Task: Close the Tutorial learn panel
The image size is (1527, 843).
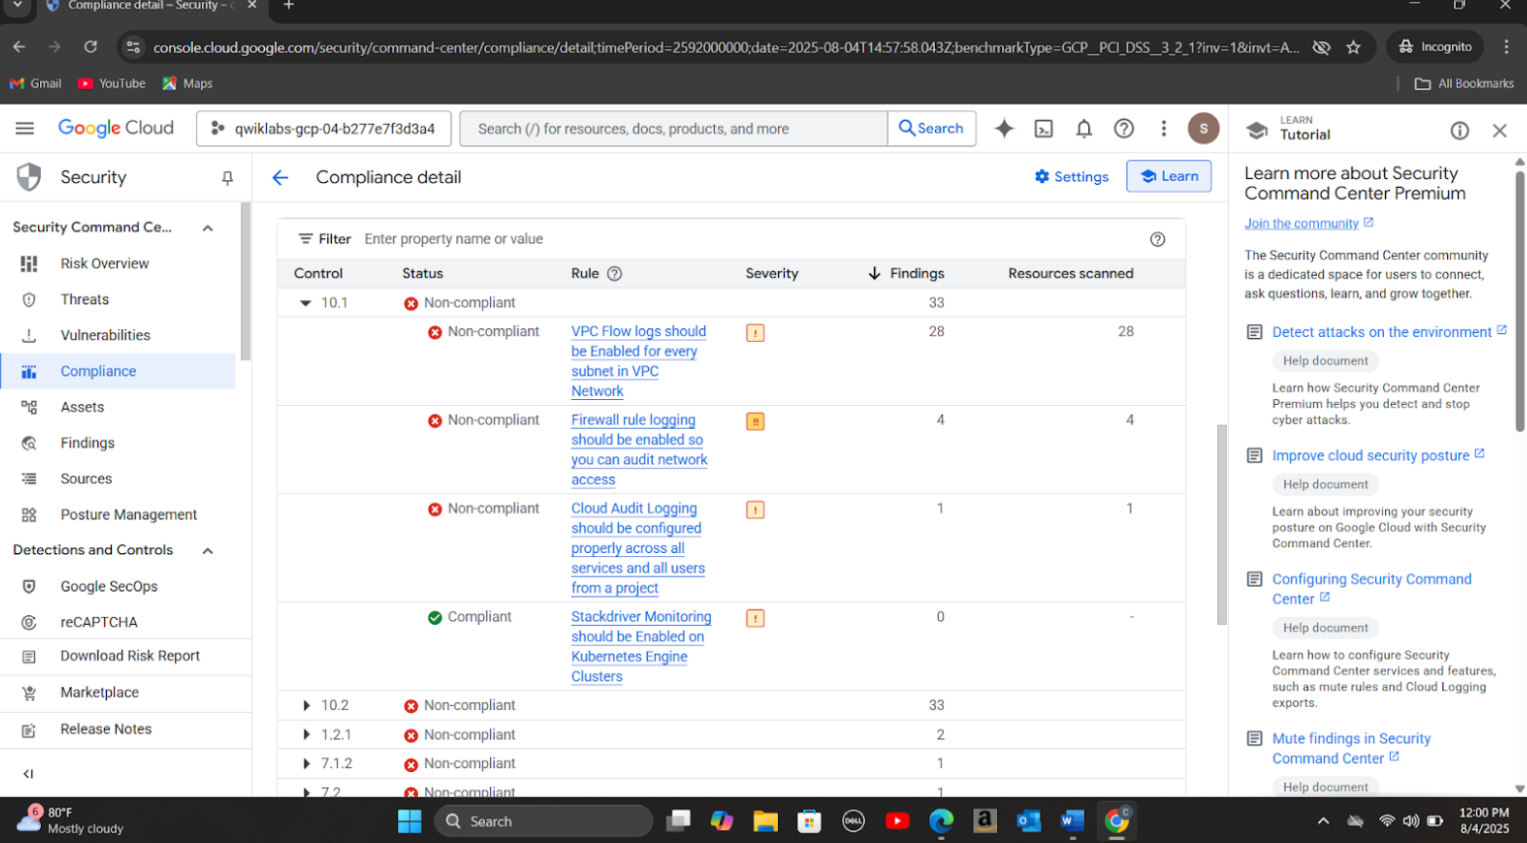Action: click(1498, 131)
